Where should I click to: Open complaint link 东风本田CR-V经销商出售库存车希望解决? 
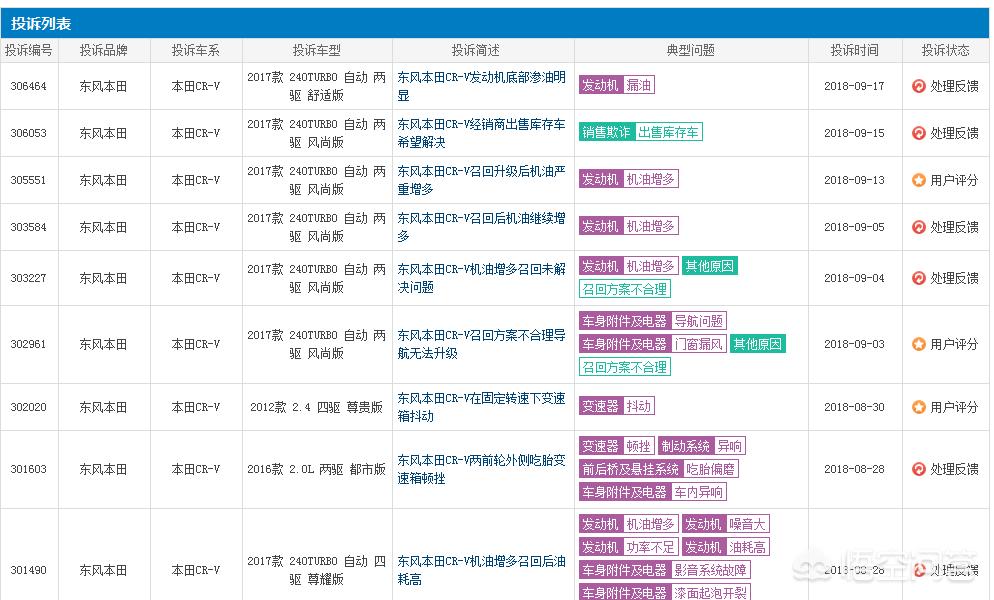tap(481, 133)
